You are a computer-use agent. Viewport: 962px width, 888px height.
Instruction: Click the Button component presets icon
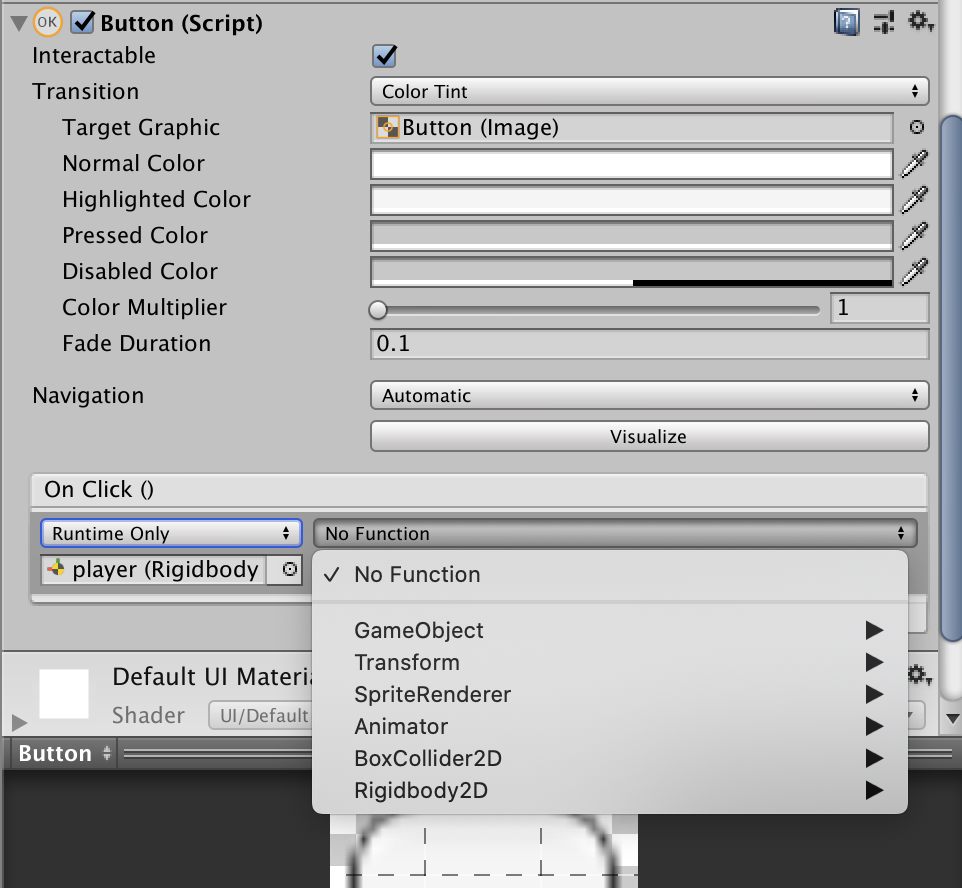pos(883,21)
